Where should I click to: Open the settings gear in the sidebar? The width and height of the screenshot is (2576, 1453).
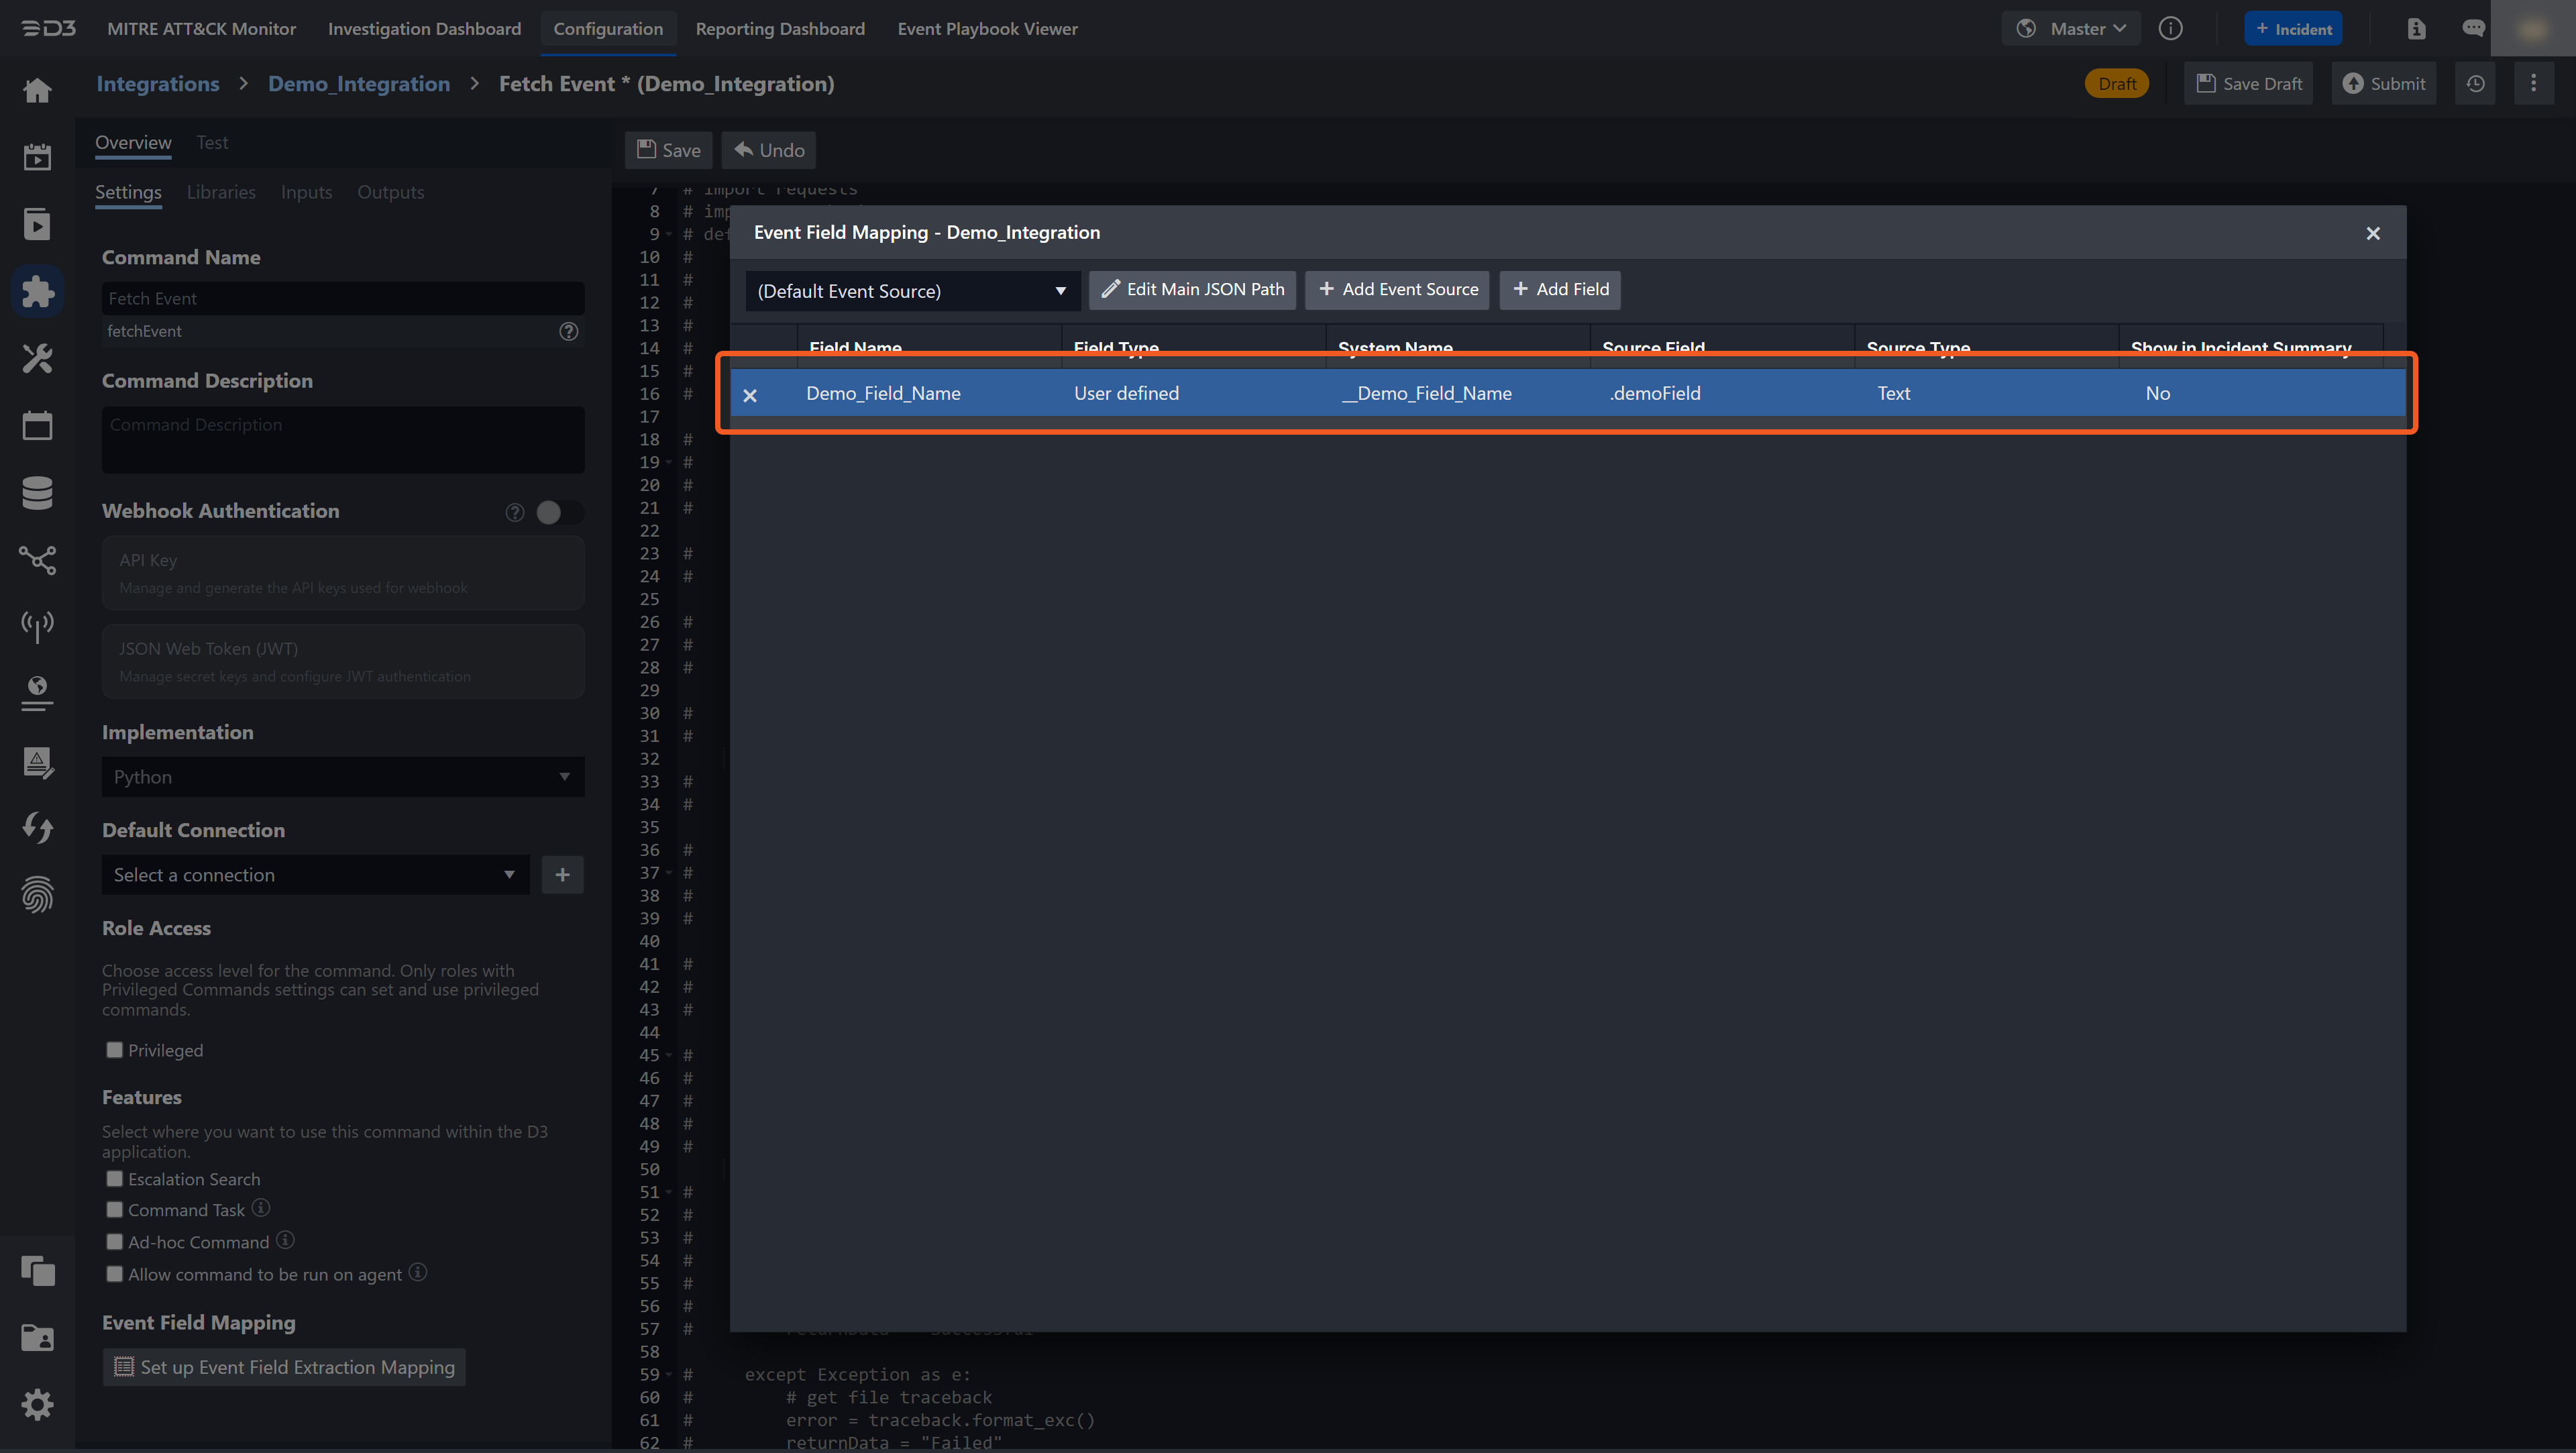(x=37, y=1404)
